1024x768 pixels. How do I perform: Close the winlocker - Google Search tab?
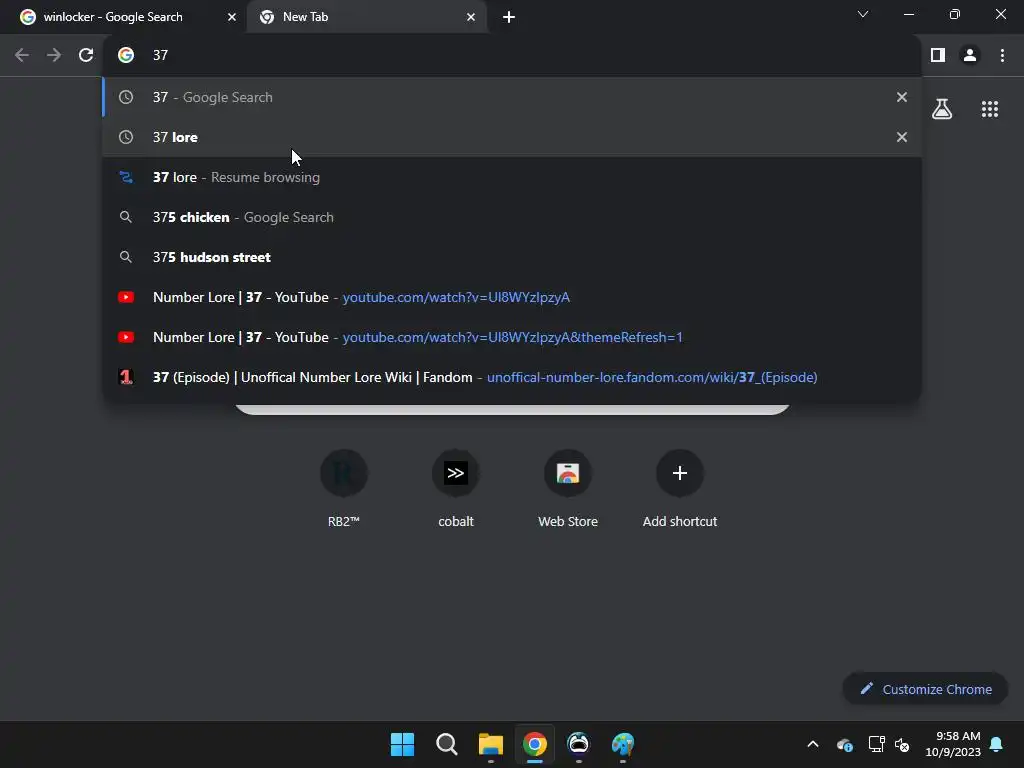pyautogui.click(x=232, y=17)
